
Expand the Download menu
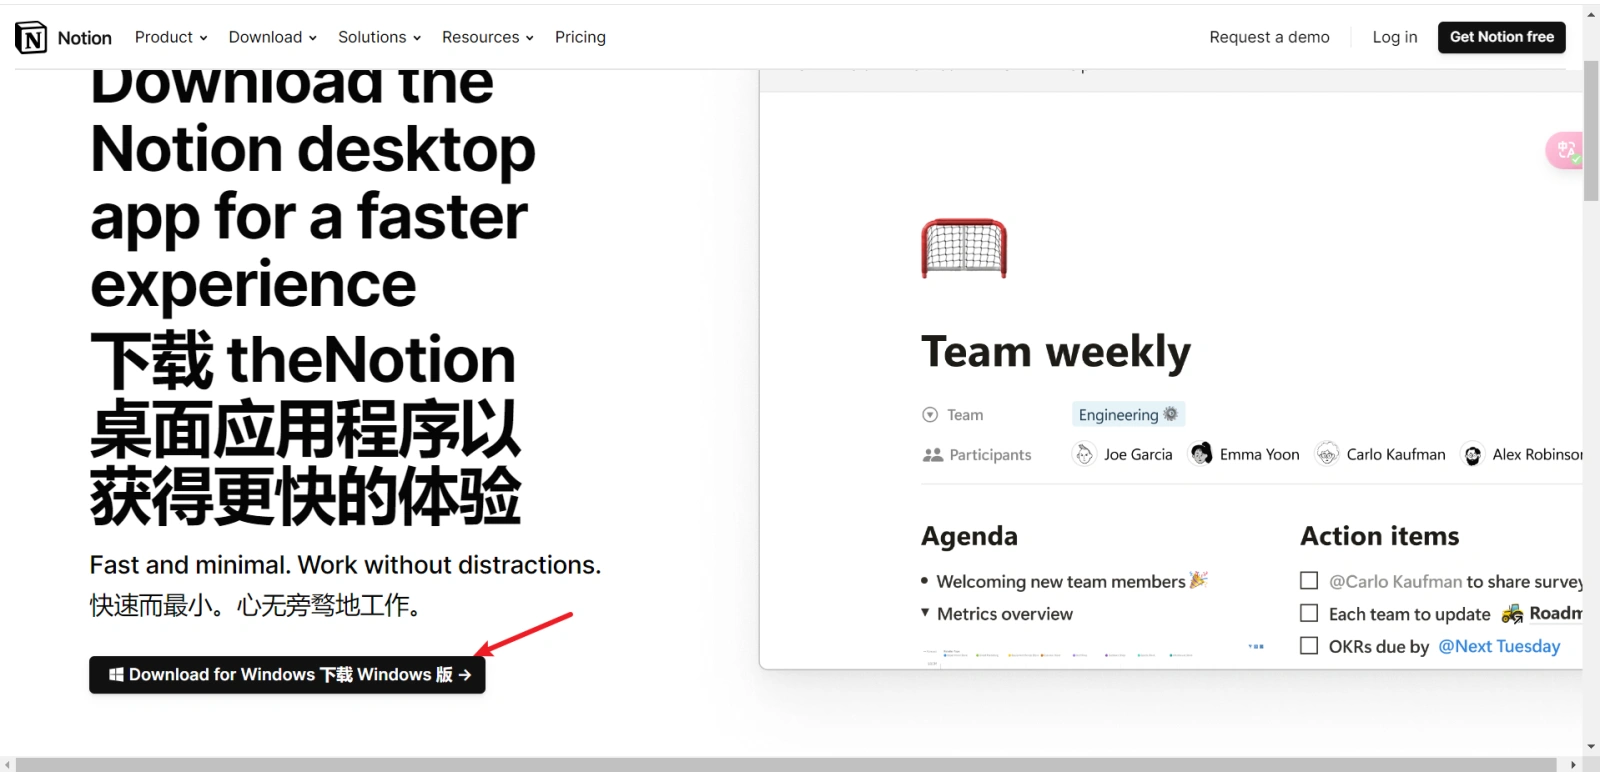(x=273, y=37)
